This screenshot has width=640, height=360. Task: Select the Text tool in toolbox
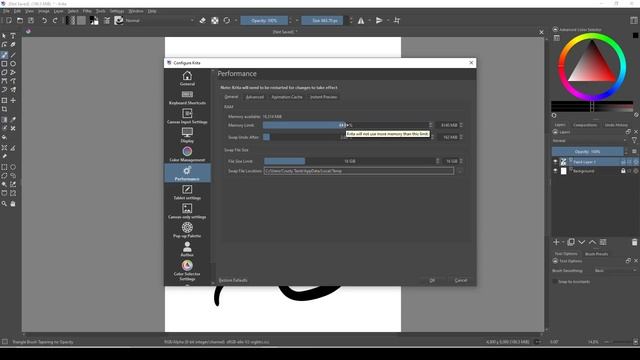13,36
